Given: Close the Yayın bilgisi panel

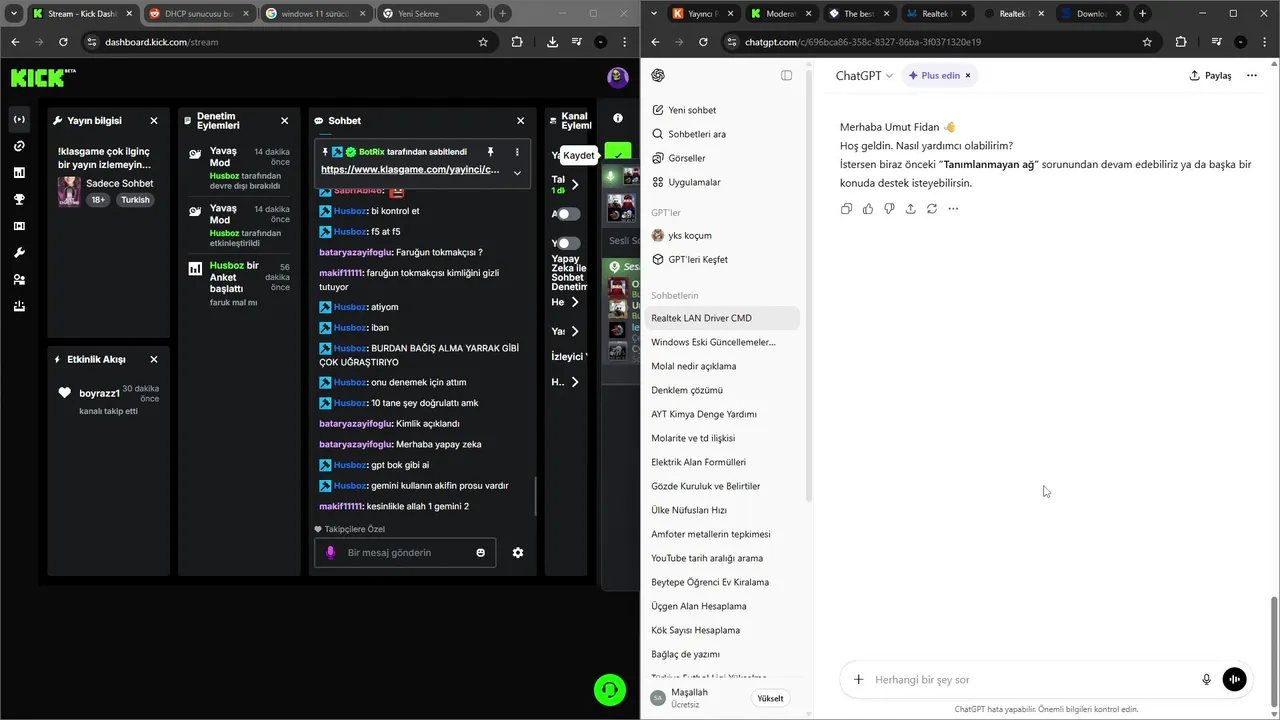Looking at the screenshot, I should coord(154,121).
